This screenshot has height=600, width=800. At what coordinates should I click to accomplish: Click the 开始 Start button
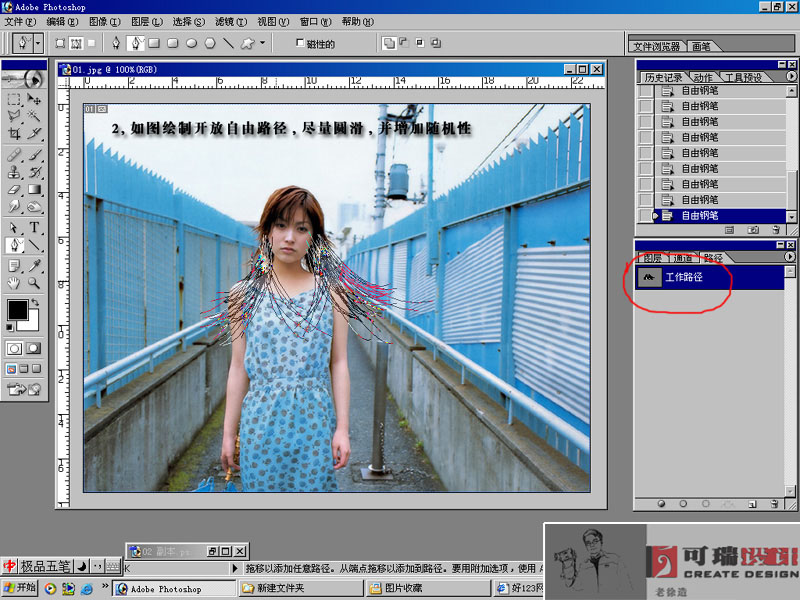pyautogui.click(x=20, y=588)
